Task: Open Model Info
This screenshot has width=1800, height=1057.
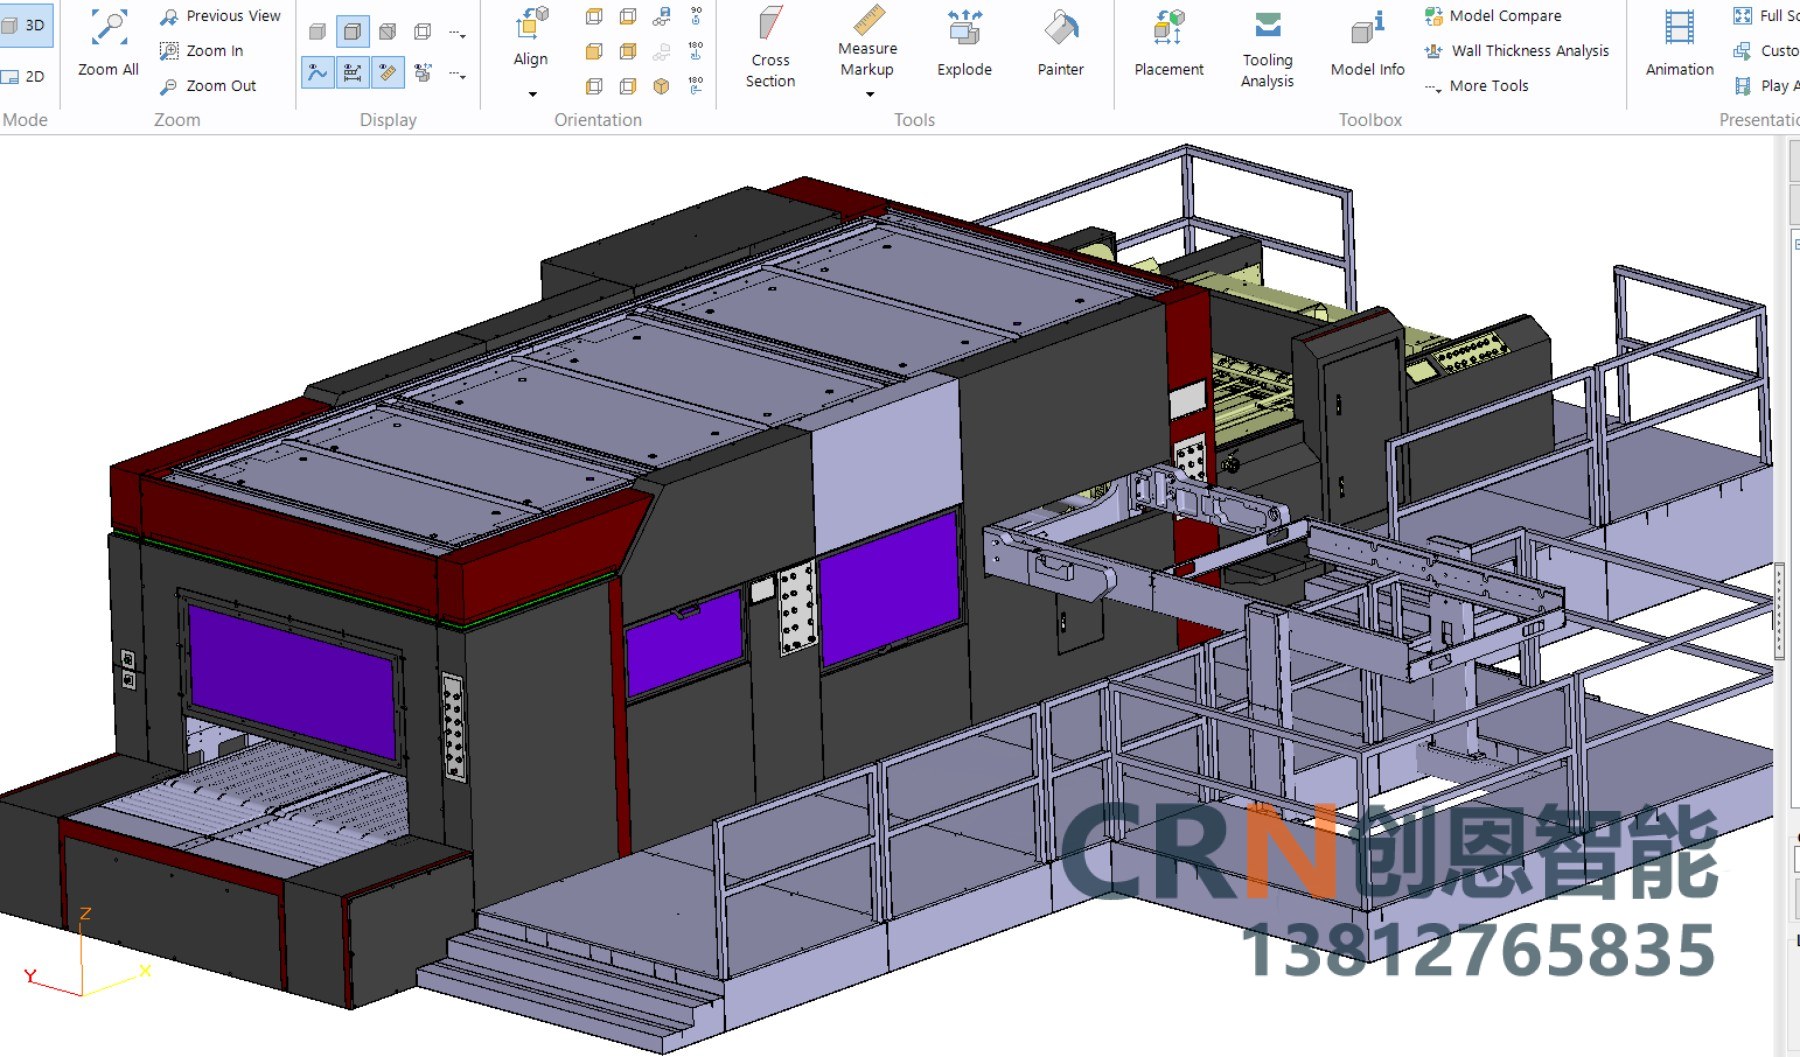Action: (1368, 44)
